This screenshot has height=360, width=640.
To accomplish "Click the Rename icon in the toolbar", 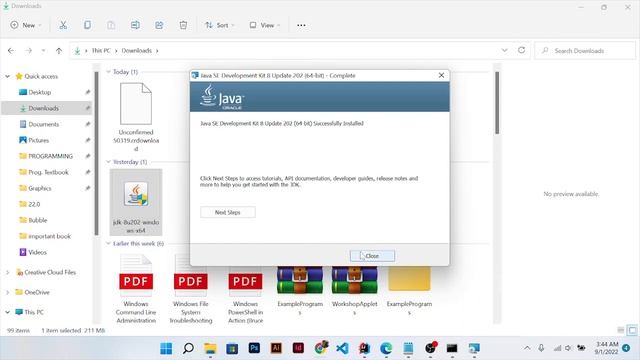I will click(135, 25).
